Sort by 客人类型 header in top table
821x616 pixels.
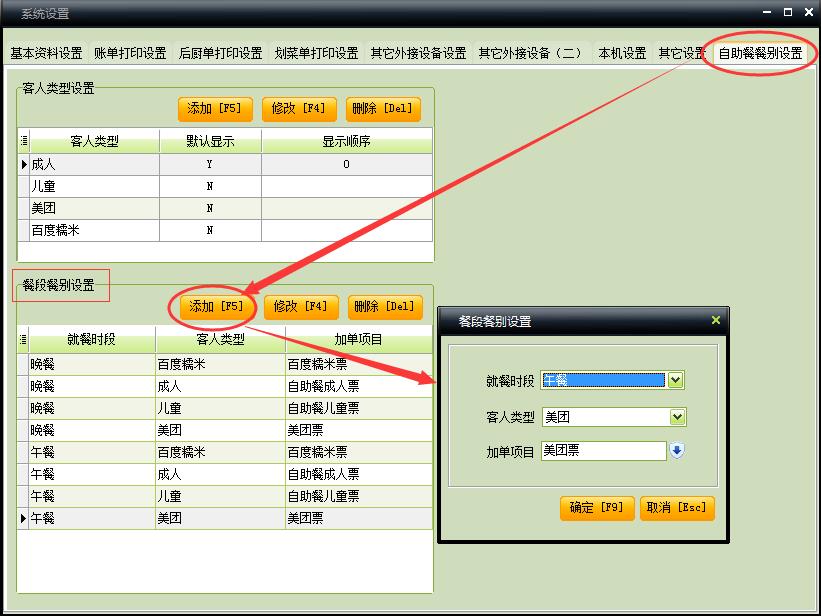coord(94,141)
